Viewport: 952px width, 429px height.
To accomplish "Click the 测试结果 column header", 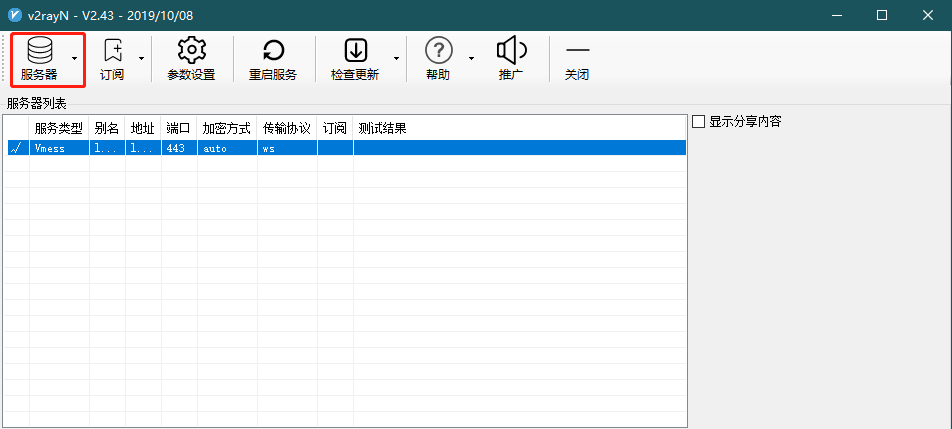I will [382, 129].
